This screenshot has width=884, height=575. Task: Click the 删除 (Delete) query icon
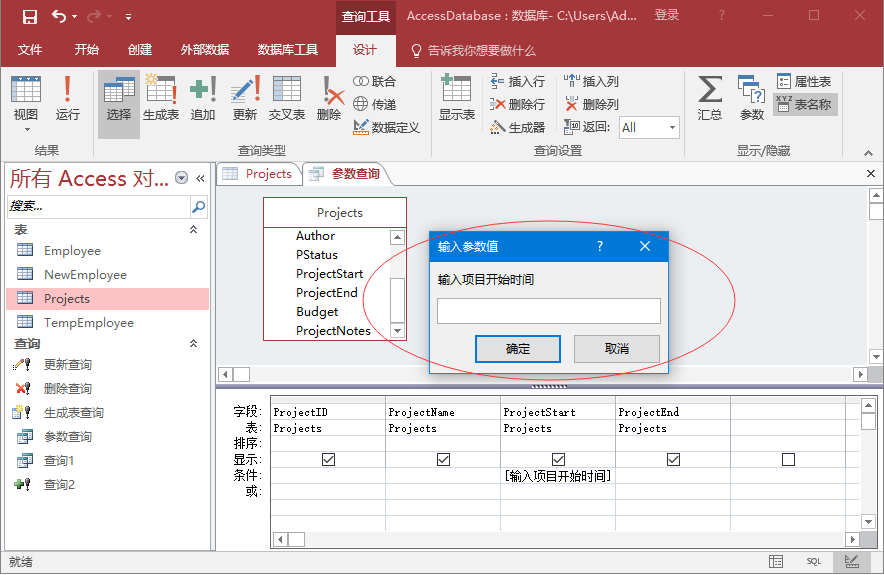tap(329, 99)
